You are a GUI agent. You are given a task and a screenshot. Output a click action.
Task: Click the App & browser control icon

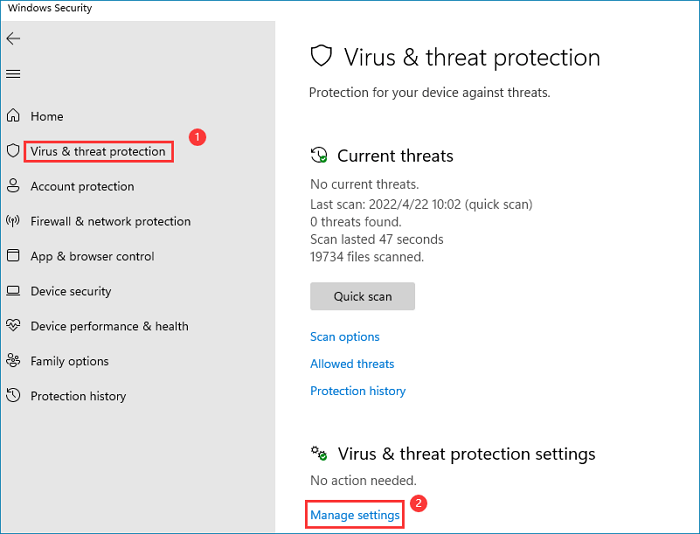tap(13, 256)
